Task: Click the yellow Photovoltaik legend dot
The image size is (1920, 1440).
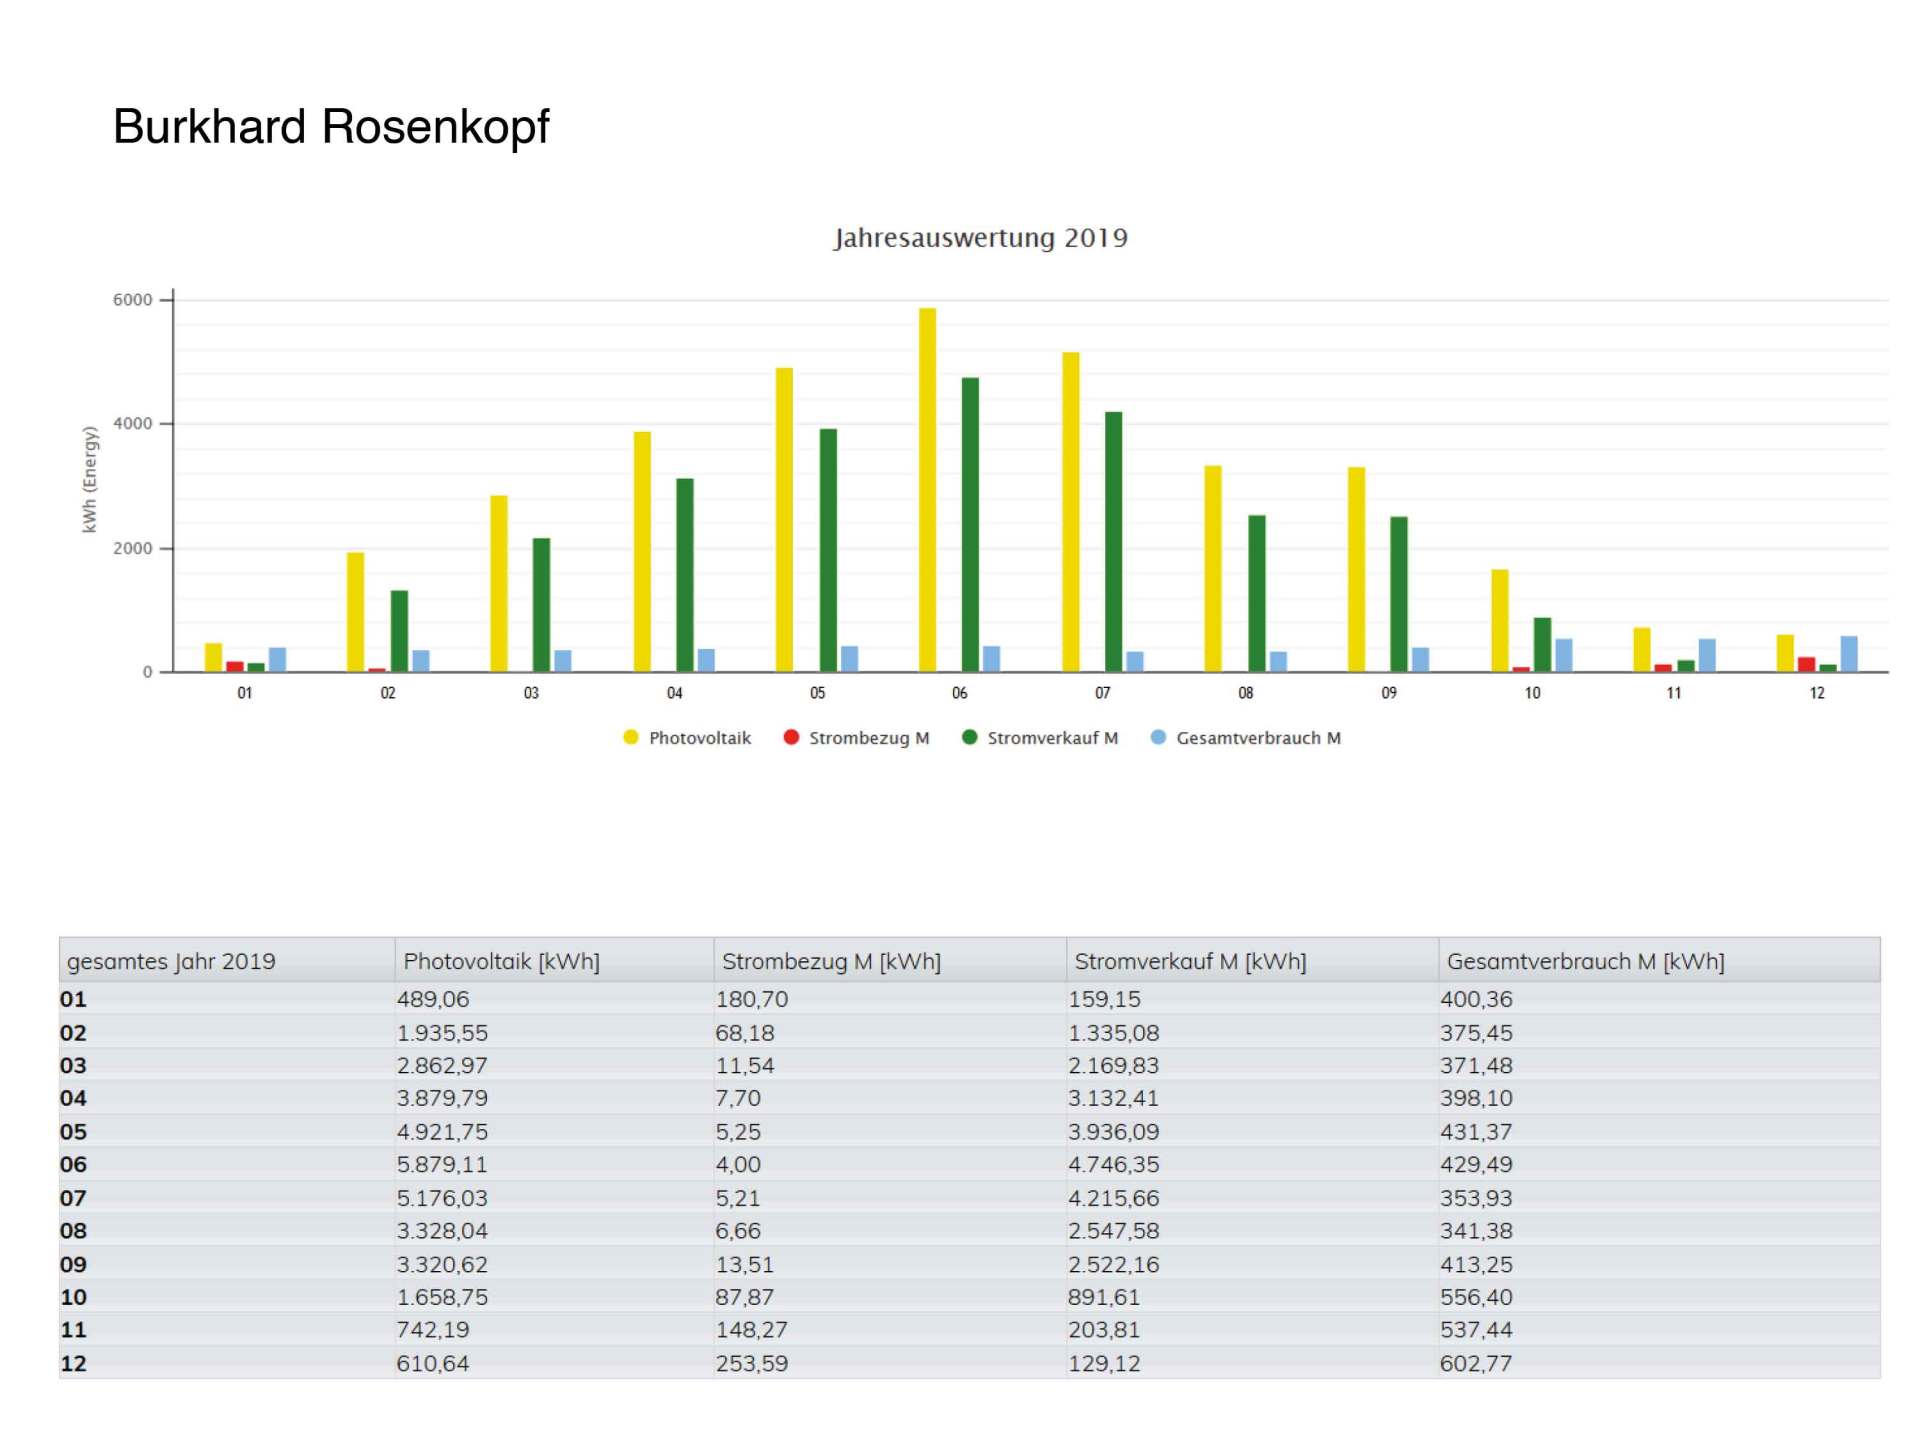Action: click(631, 737)
